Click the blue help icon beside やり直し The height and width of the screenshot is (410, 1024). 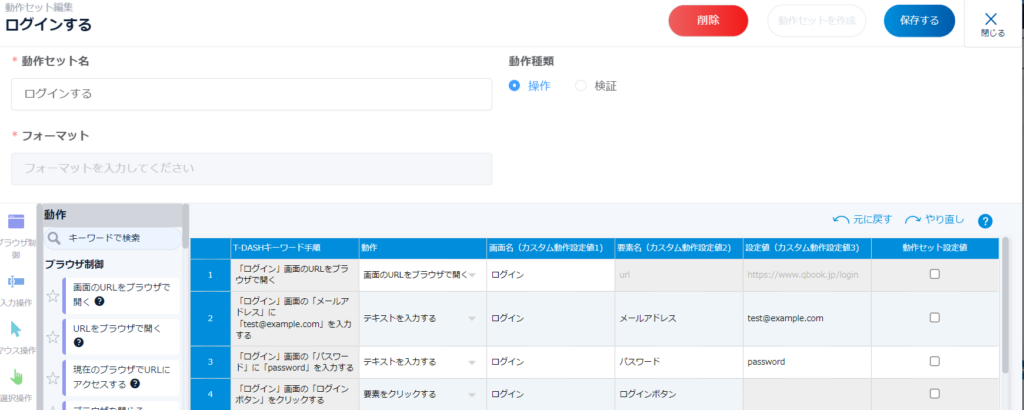point(984,221)
